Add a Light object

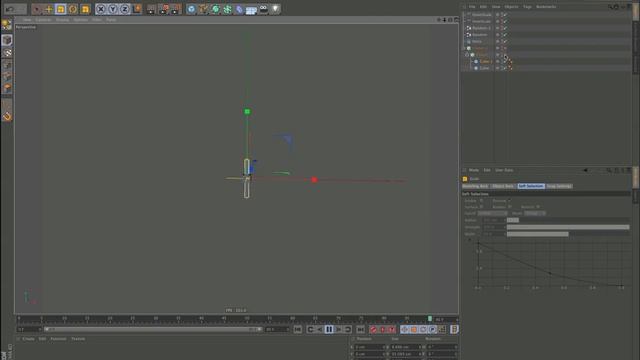(x=276, y=9)
